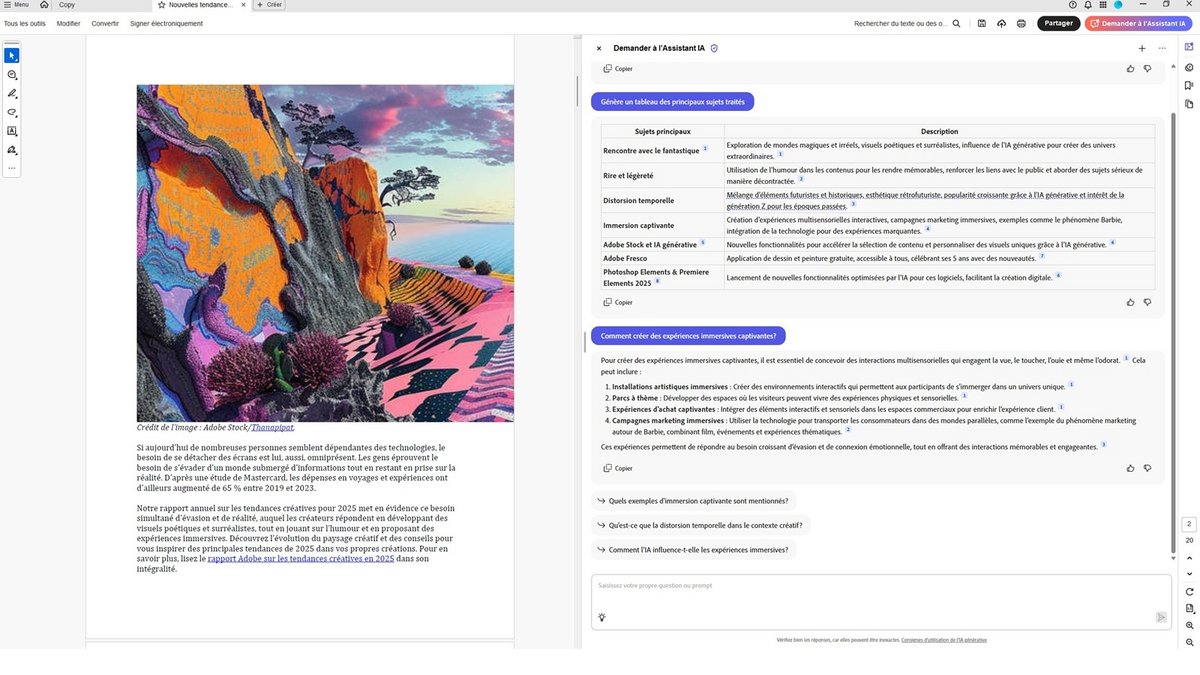Select the pen annotation tool
The height and width of the screenshot is (675, 1200).
point(12,93)
